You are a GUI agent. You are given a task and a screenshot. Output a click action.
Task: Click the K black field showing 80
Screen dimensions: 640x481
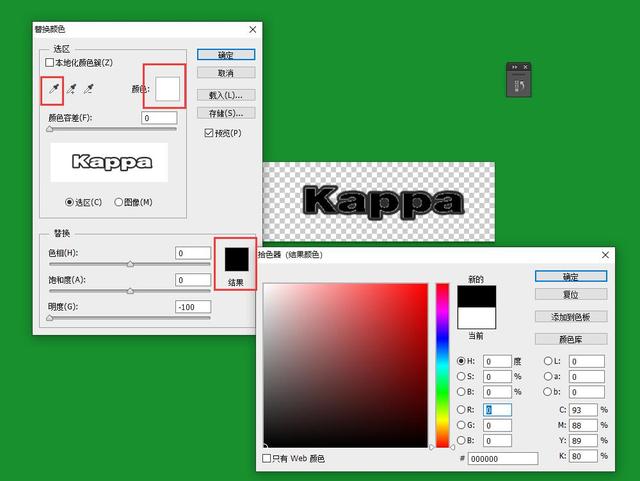click(583, 456)
